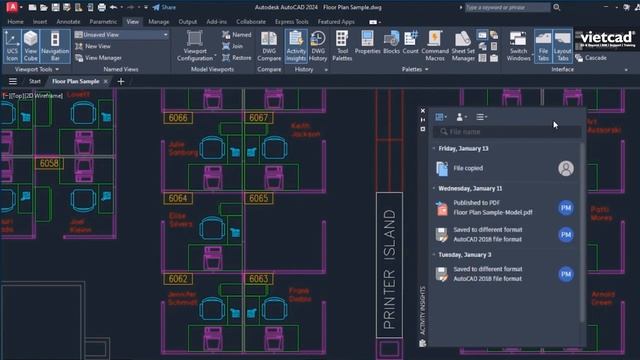Click Named viewports

(x=237, y=35)
